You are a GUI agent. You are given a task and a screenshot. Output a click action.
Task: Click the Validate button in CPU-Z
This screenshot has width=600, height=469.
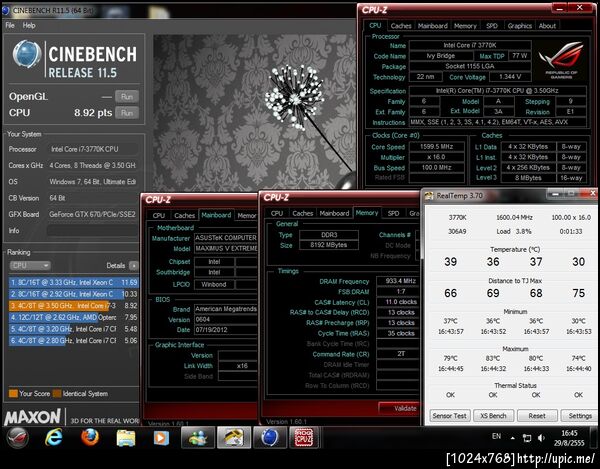pyautogui.click(x=399, y=409)
